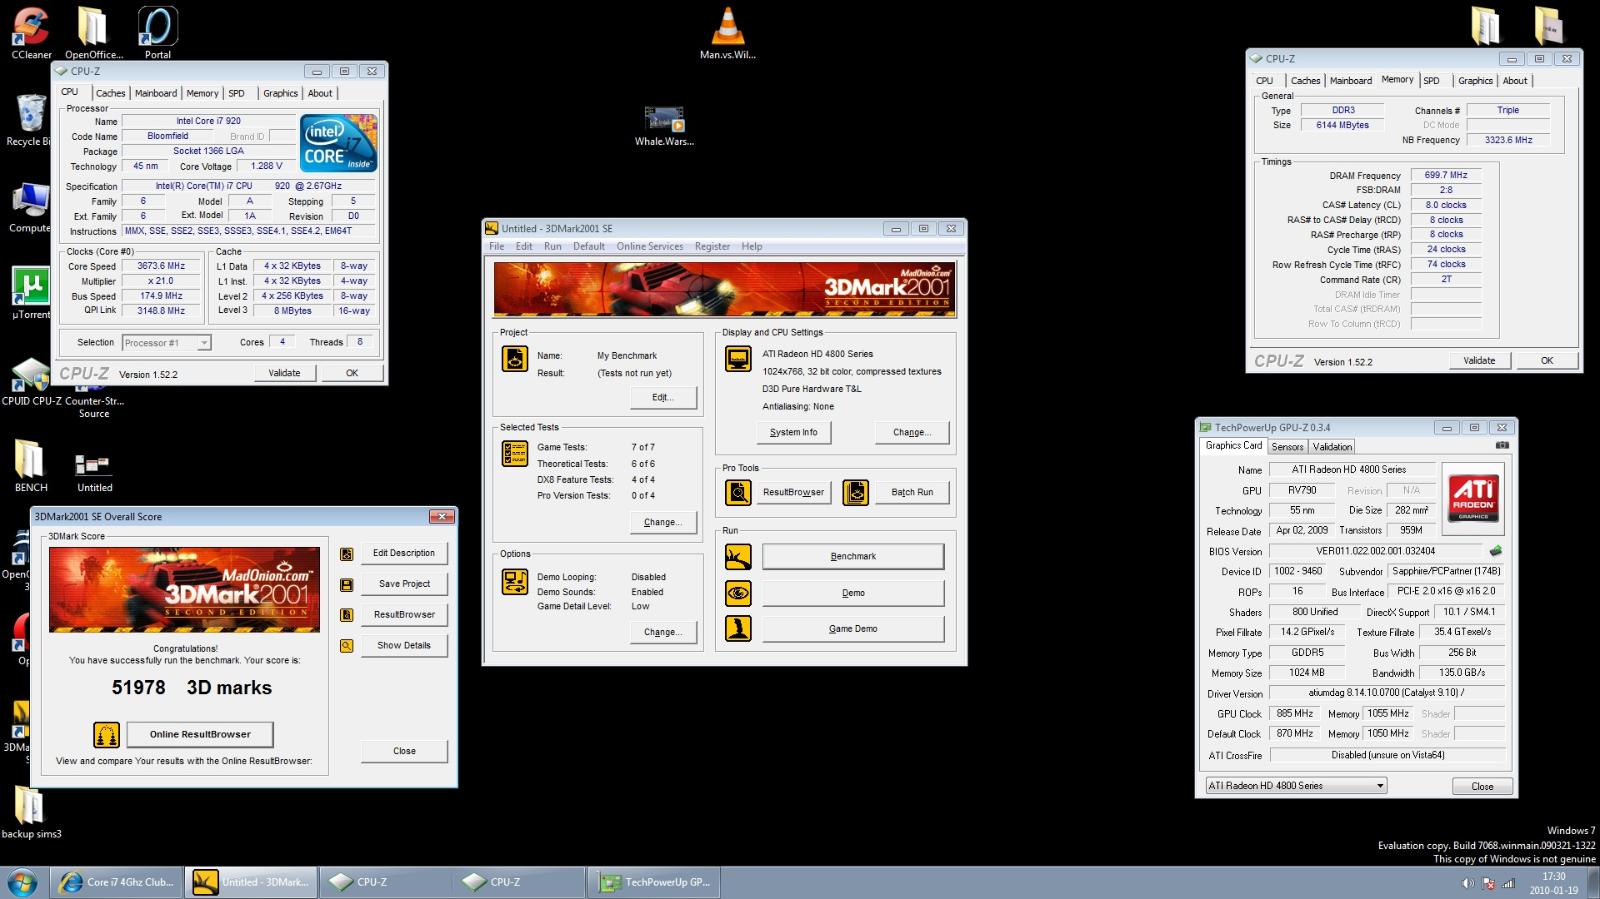1600x899 pixels.
Task: Switch to Mainboard tab in left CPU-Z
Action: click(156, 93)
